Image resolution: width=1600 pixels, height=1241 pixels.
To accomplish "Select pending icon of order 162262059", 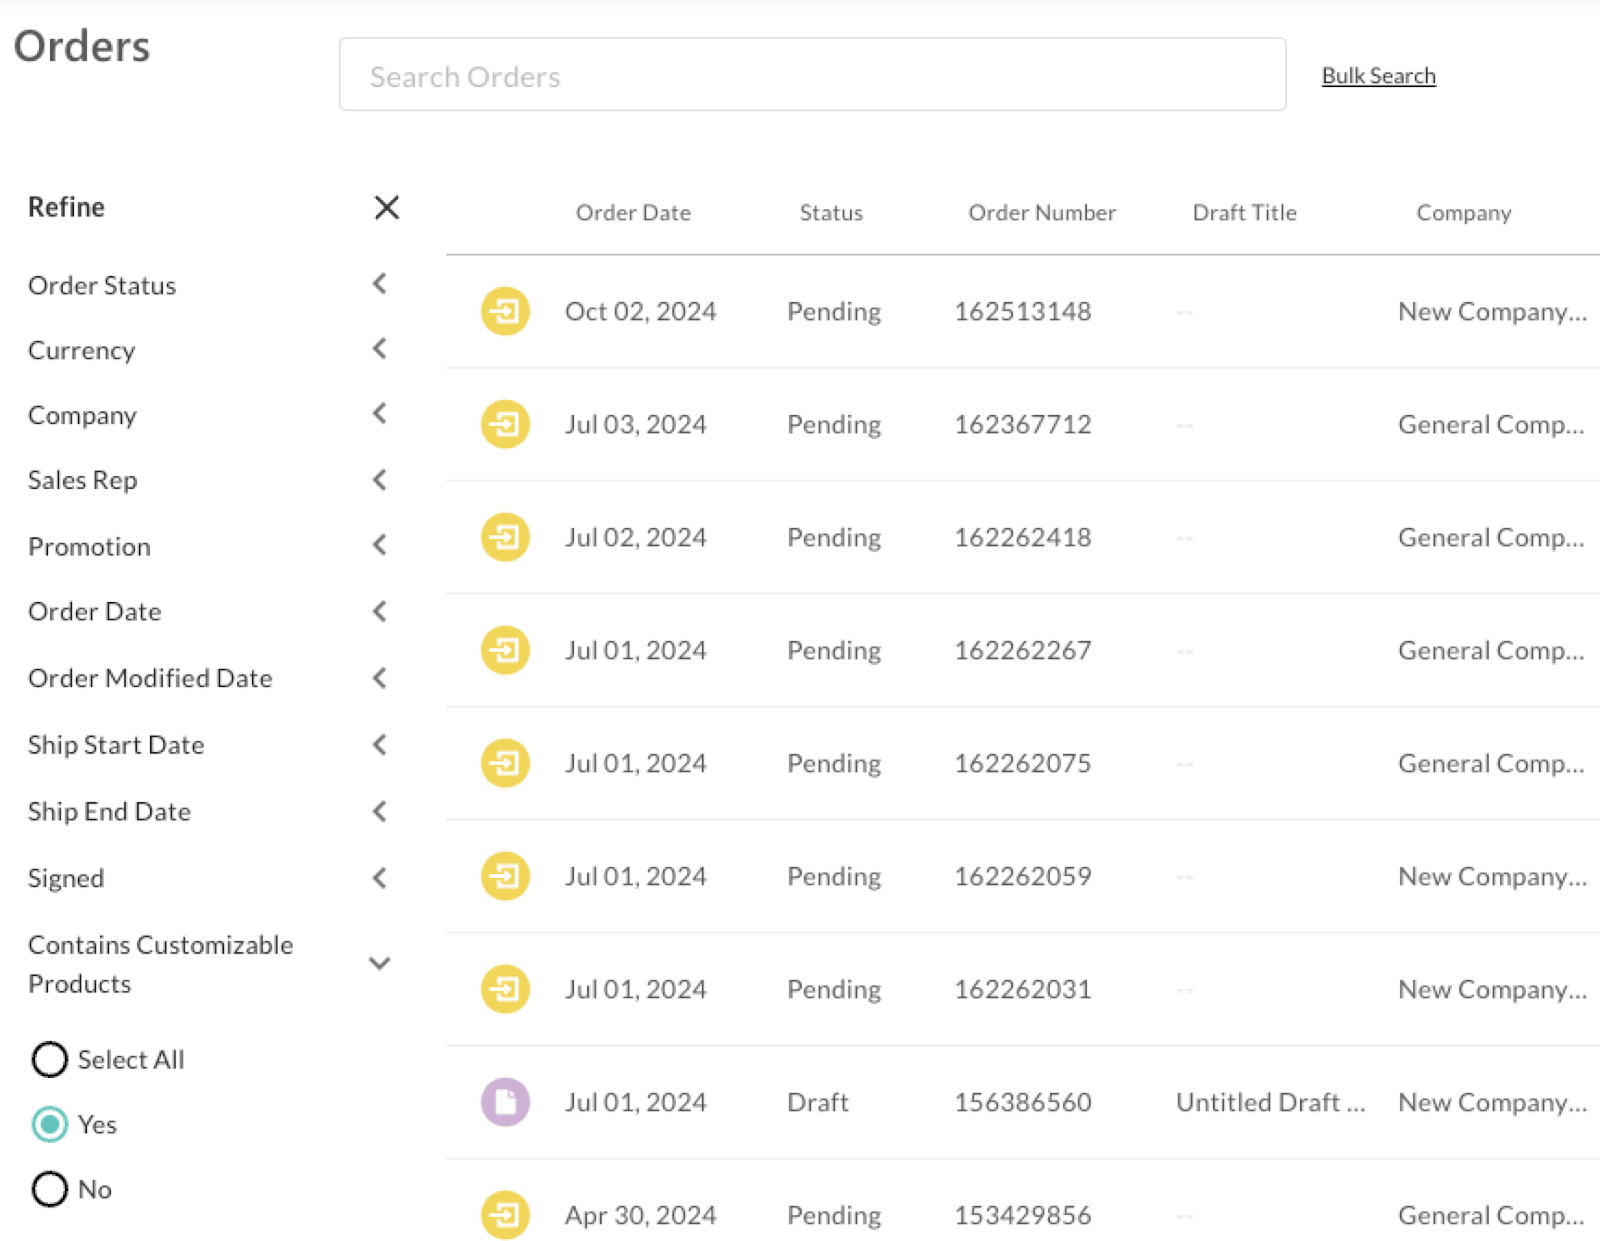I will point(505,876).
